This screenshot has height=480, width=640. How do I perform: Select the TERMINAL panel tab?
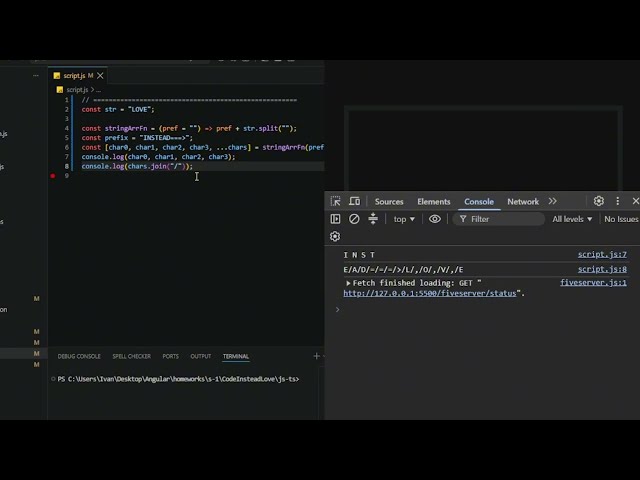pyautogui.click(x=236, y=356)
